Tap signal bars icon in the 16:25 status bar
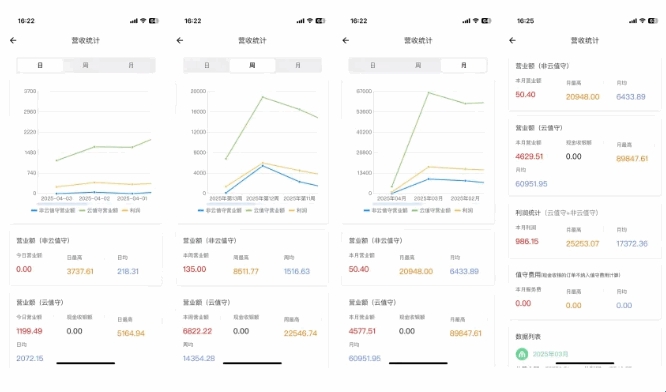 coord(633,21)
